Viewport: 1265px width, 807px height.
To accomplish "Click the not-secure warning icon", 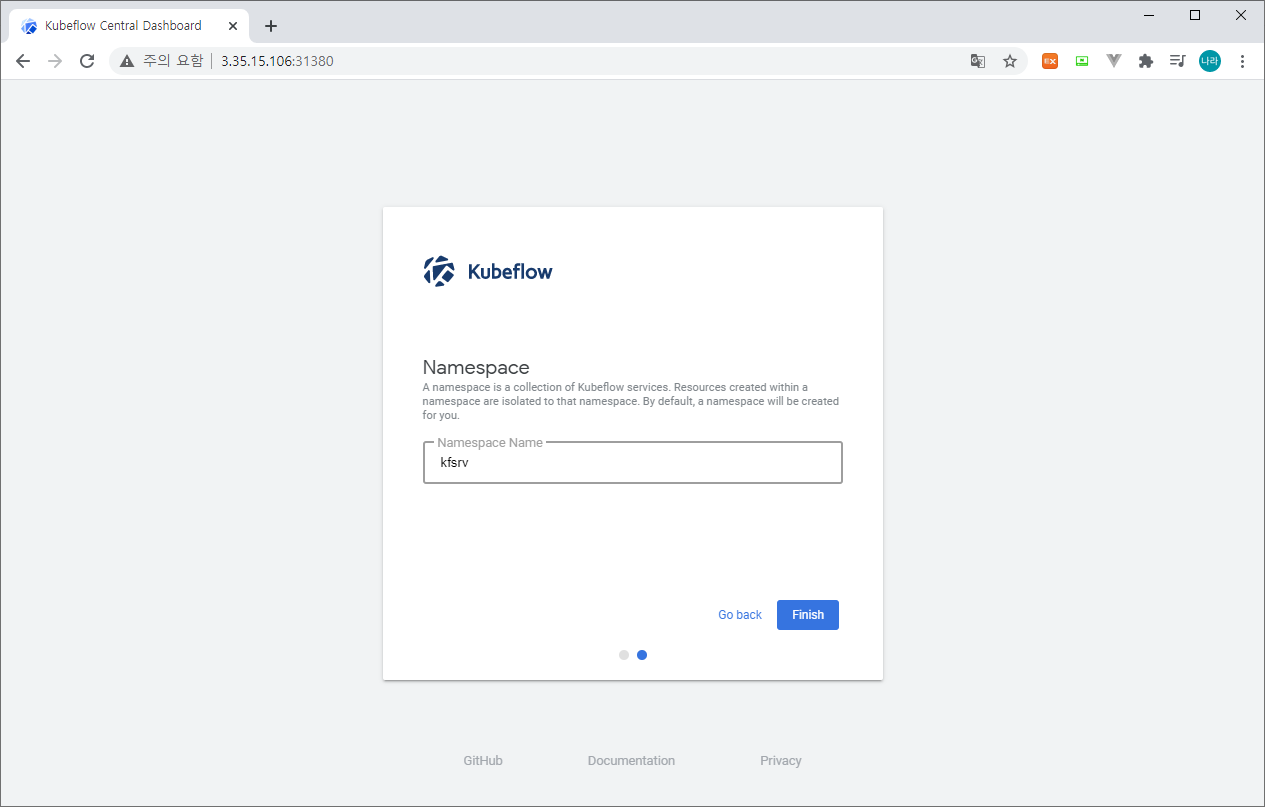I will click(x=127, y=61).
